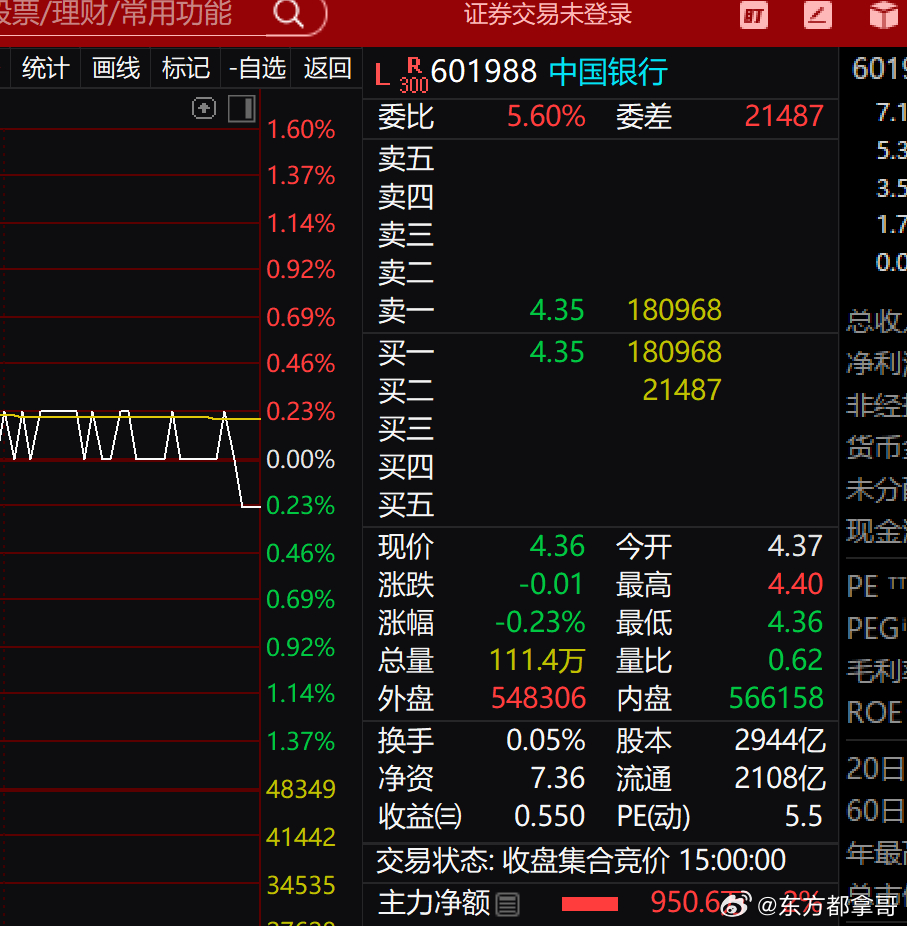Screen dimensions: 907x926
Task: Select the 画线 drawing tool tab
Action: (x=116, y=68)
